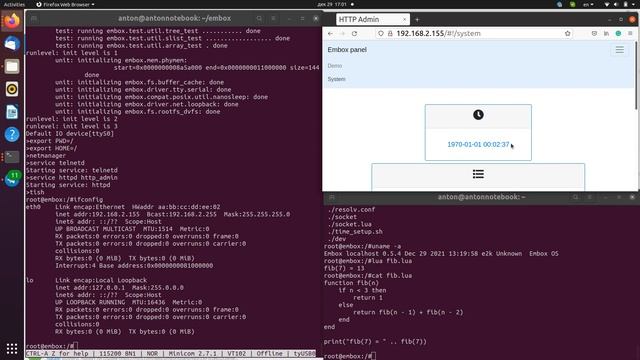Click 'Starting service: telnetd' line
The width and height of the screenshot is (640, 360).
click(x=72, y=170)
